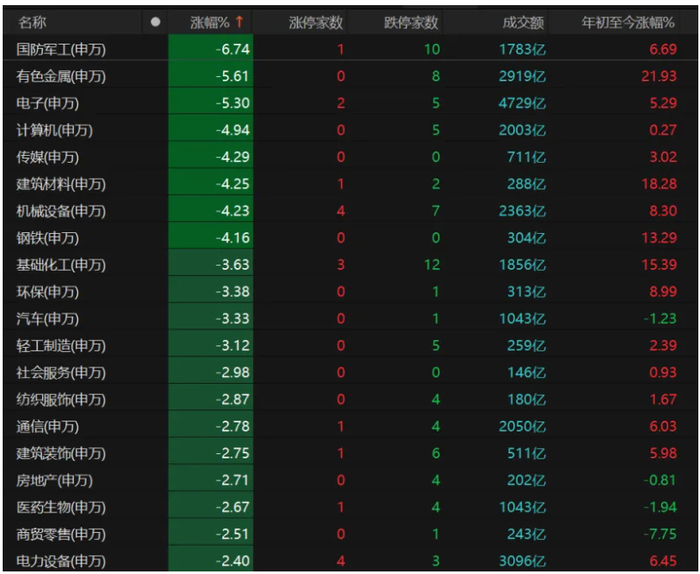Open the 环保(申万) sector
This screenshot has height=574, width=700.
pyautogui.click(x=48, y=292)
